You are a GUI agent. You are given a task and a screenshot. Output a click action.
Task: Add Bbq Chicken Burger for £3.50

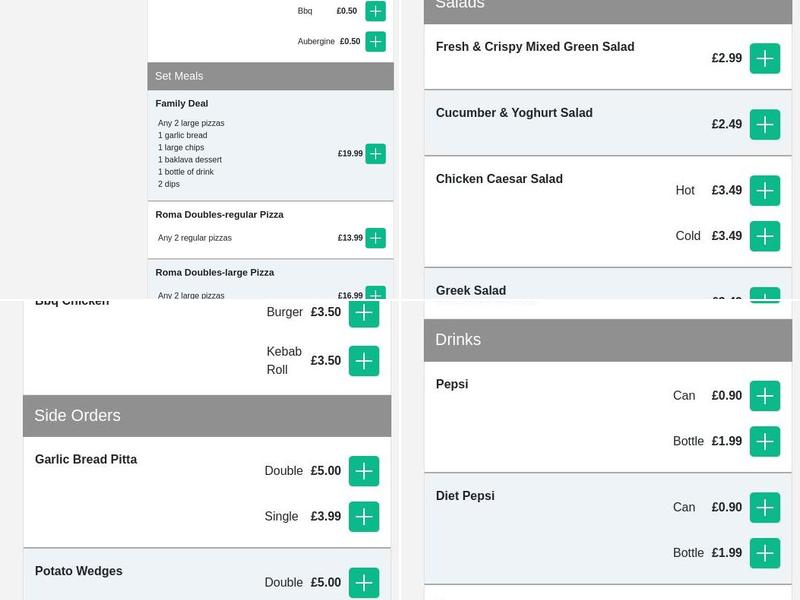click(x=364, y=313)
